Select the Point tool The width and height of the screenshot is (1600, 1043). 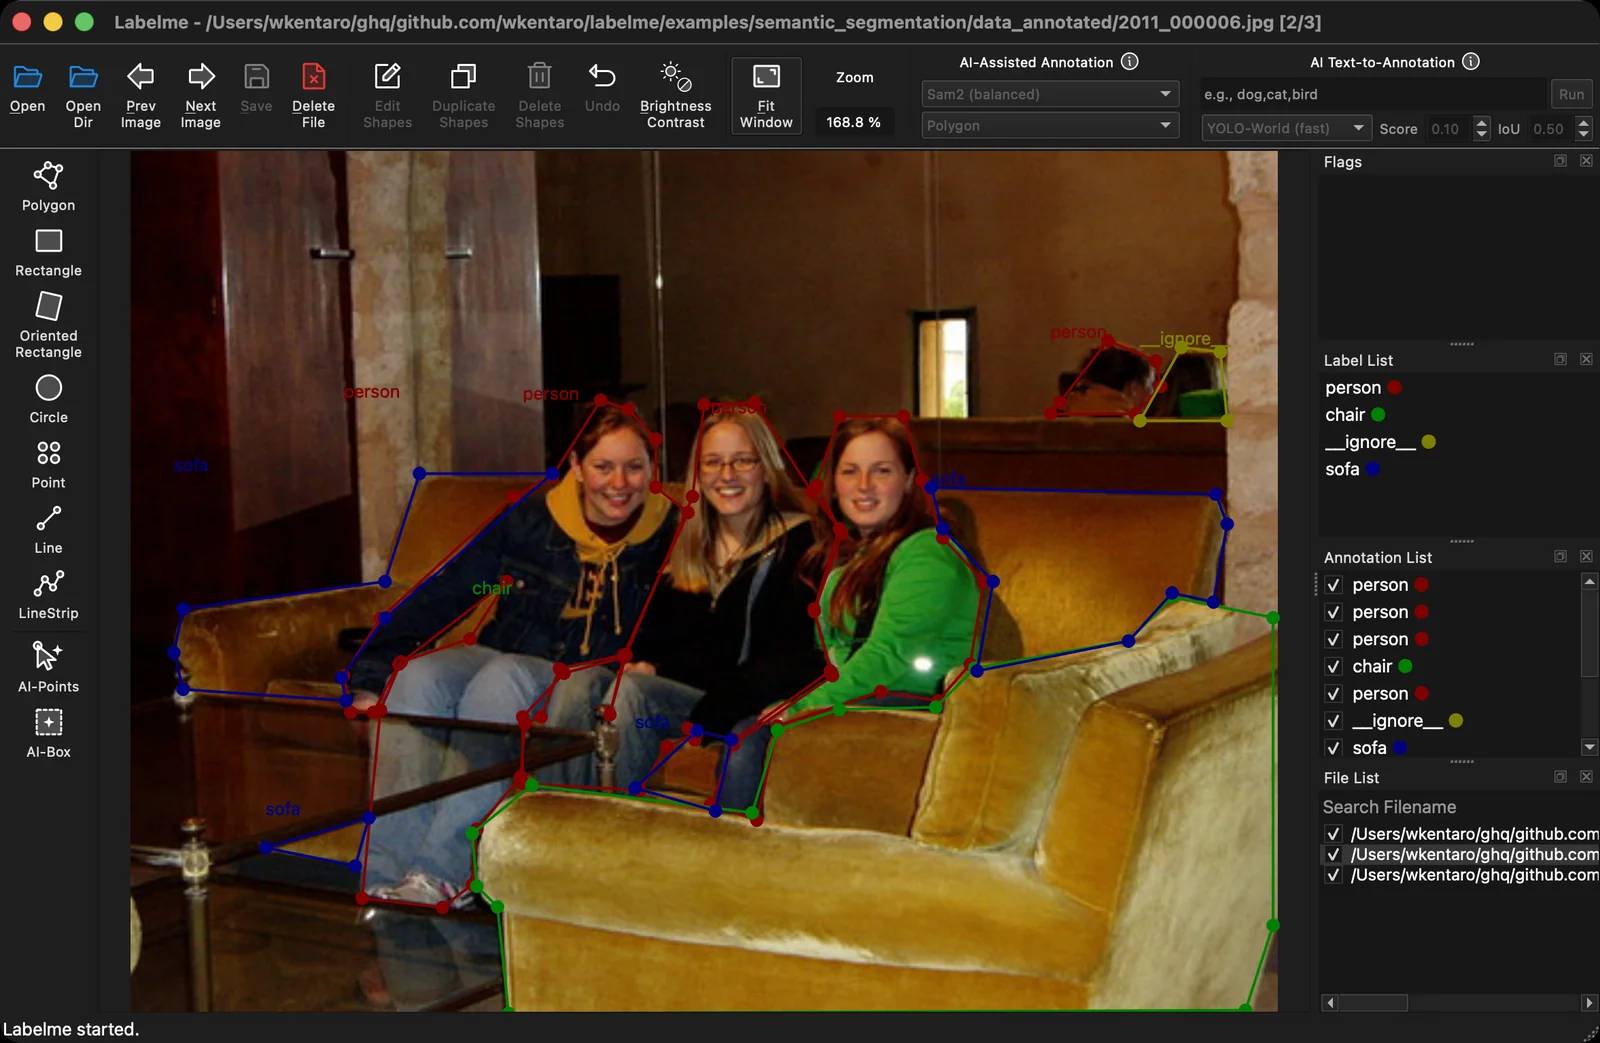[48, 465]
